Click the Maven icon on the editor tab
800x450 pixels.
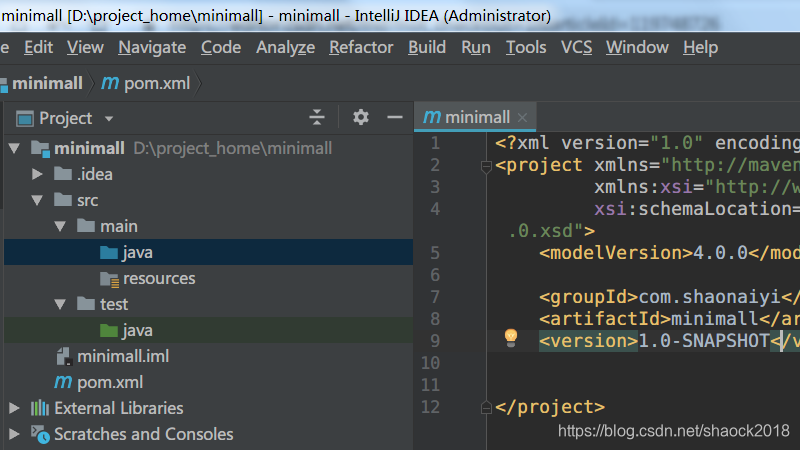432,117
